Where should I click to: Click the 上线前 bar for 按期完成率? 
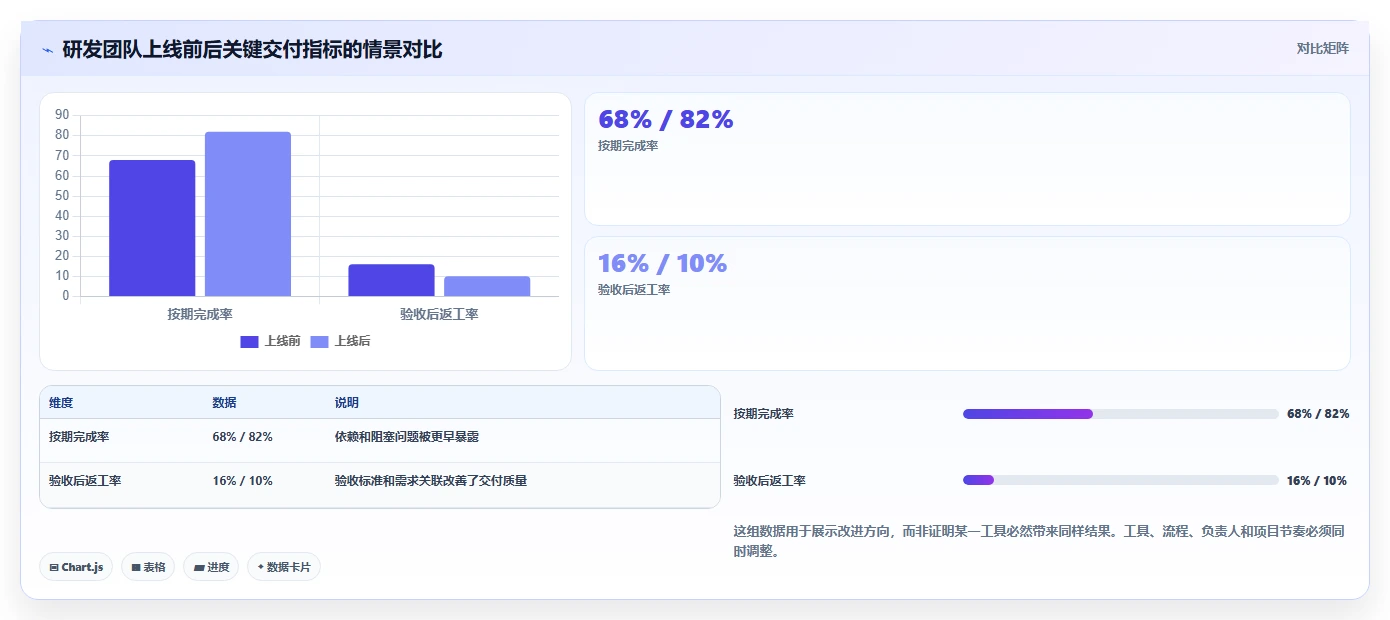[152, 228]
